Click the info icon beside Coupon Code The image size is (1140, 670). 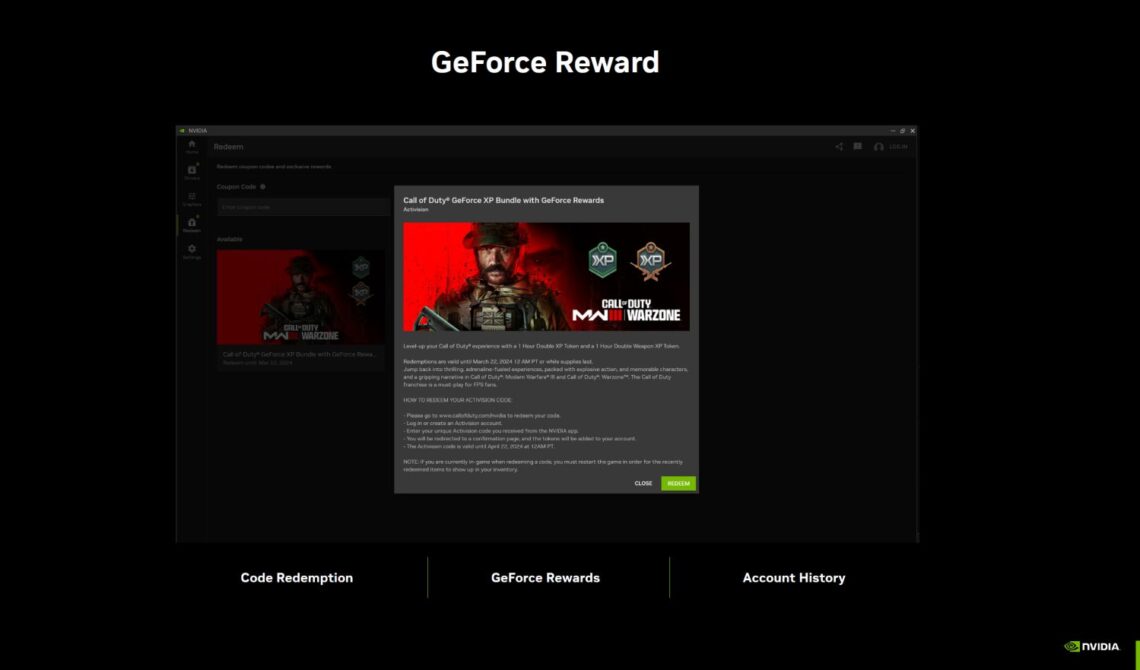[263, 187]
